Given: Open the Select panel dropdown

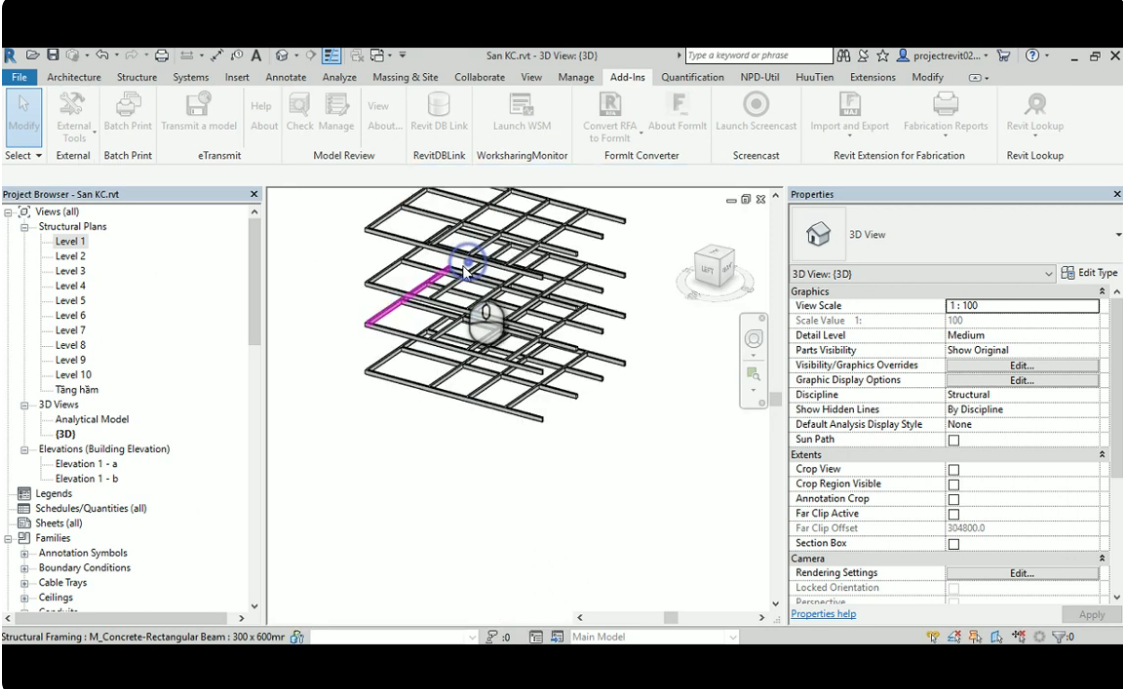Looking at the screenshot, I should tap(24, 155).
